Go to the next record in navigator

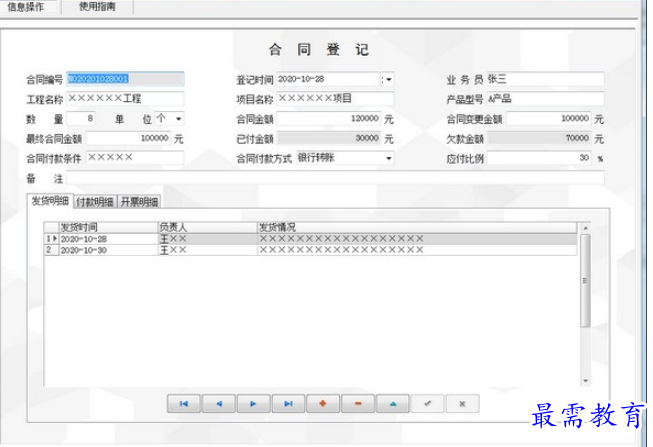pos(254,404)
